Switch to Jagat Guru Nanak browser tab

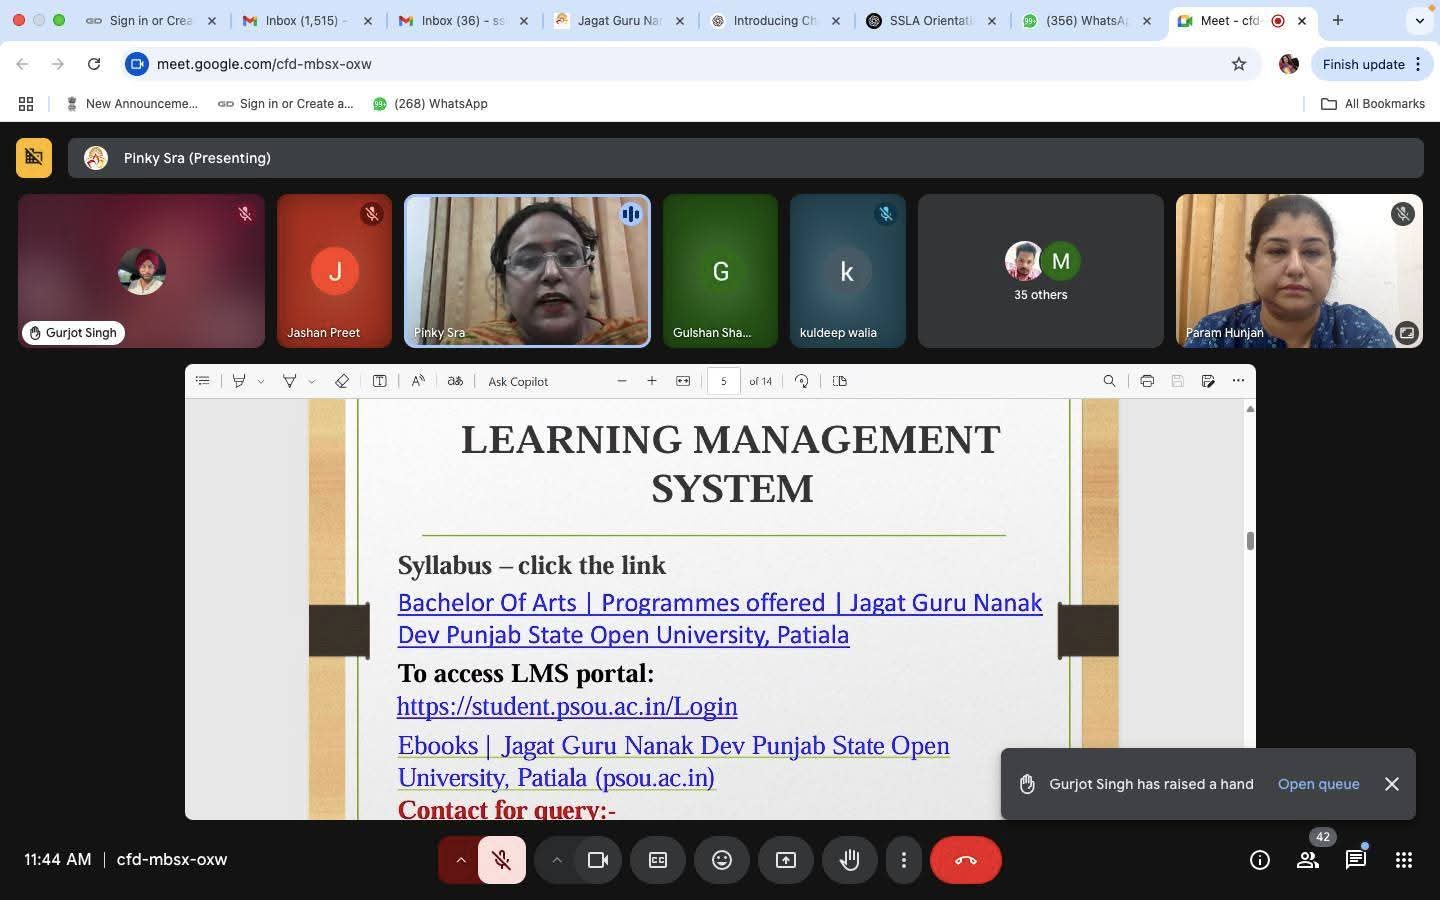[x=620, y=20]
